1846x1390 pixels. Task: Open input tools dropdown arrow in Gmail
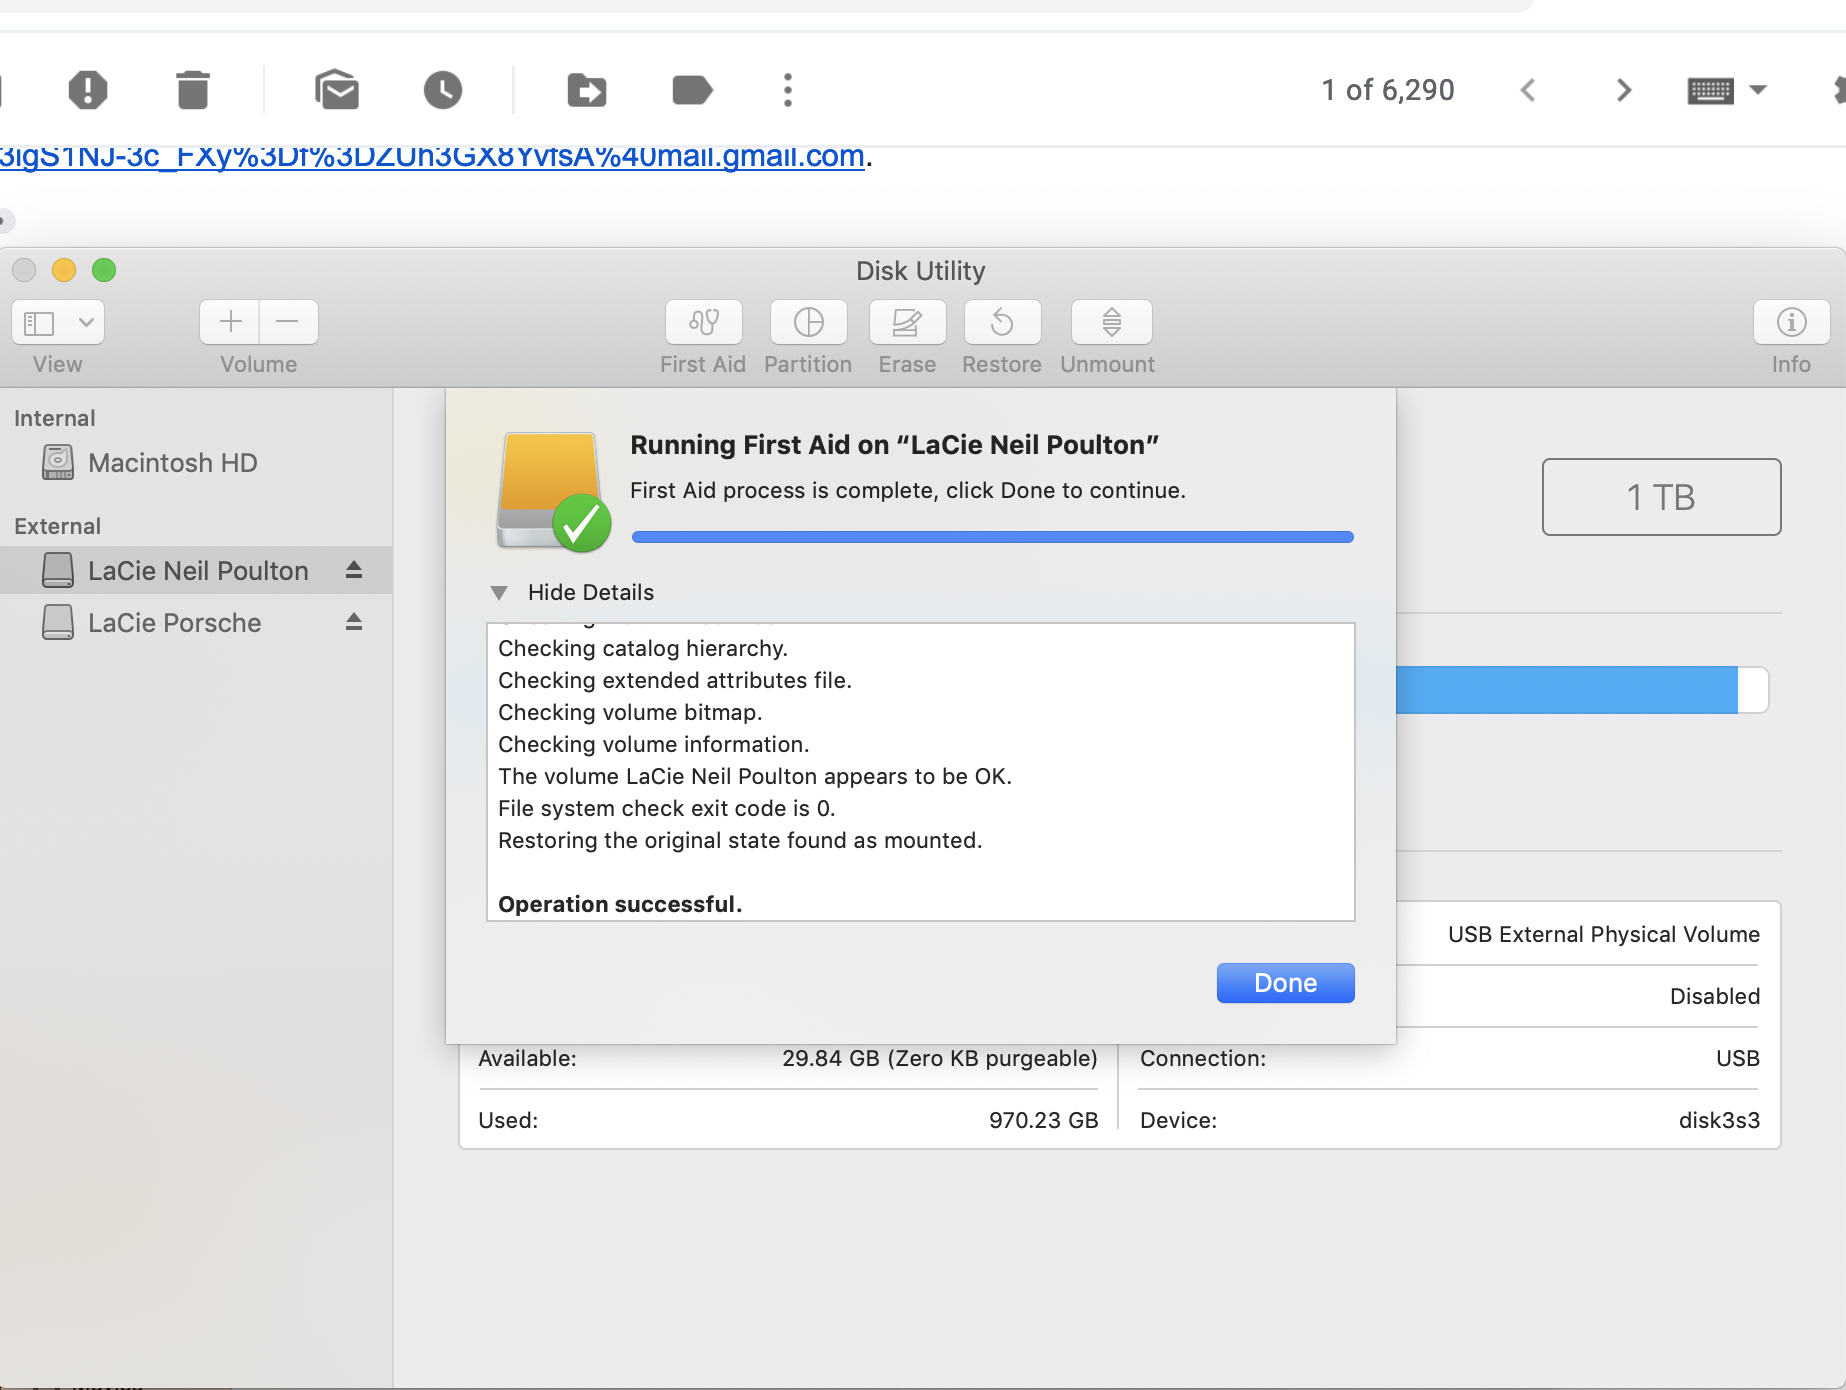(1758, 90)
